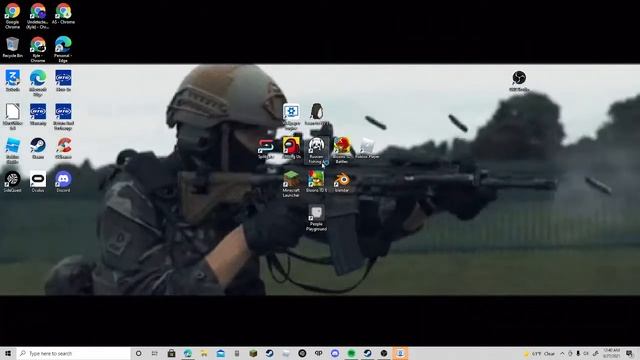Screen dimensions: 640x360
Task: Open the weather widget in the taskbar
Action: [x=540, y=353]
